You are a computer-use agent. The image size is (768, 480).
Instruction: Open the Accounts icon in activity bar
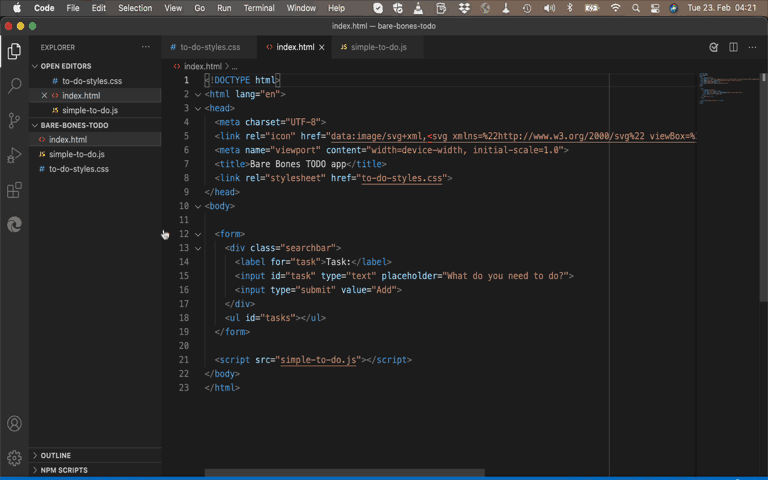[14, 425]
